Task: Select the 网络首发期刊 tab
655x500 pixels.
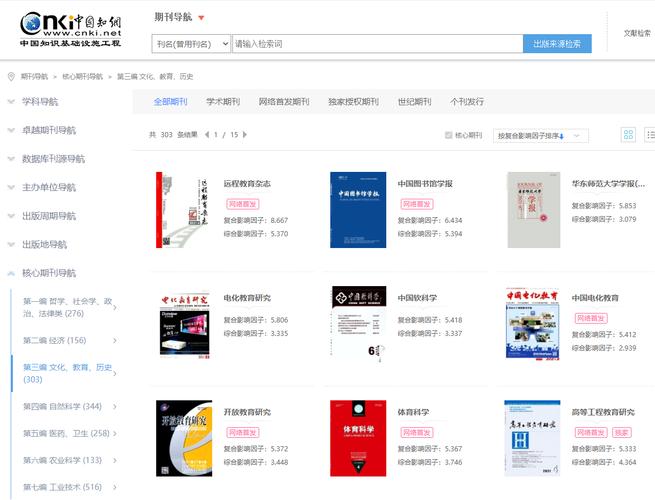Action: [x=284, y=102]
